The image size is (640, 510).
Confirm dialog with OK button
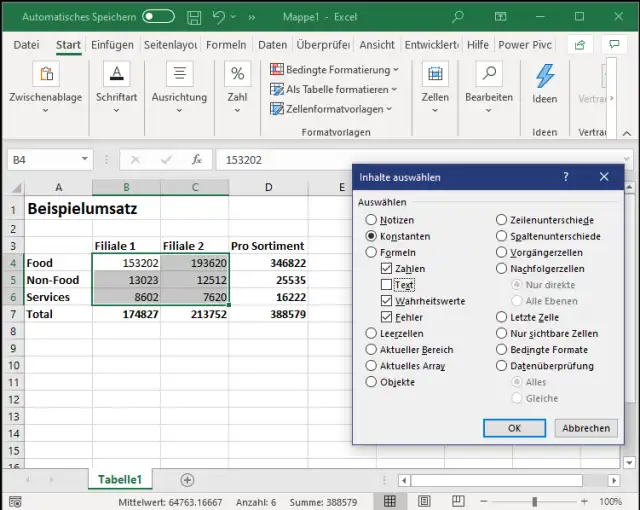point(514,428)
